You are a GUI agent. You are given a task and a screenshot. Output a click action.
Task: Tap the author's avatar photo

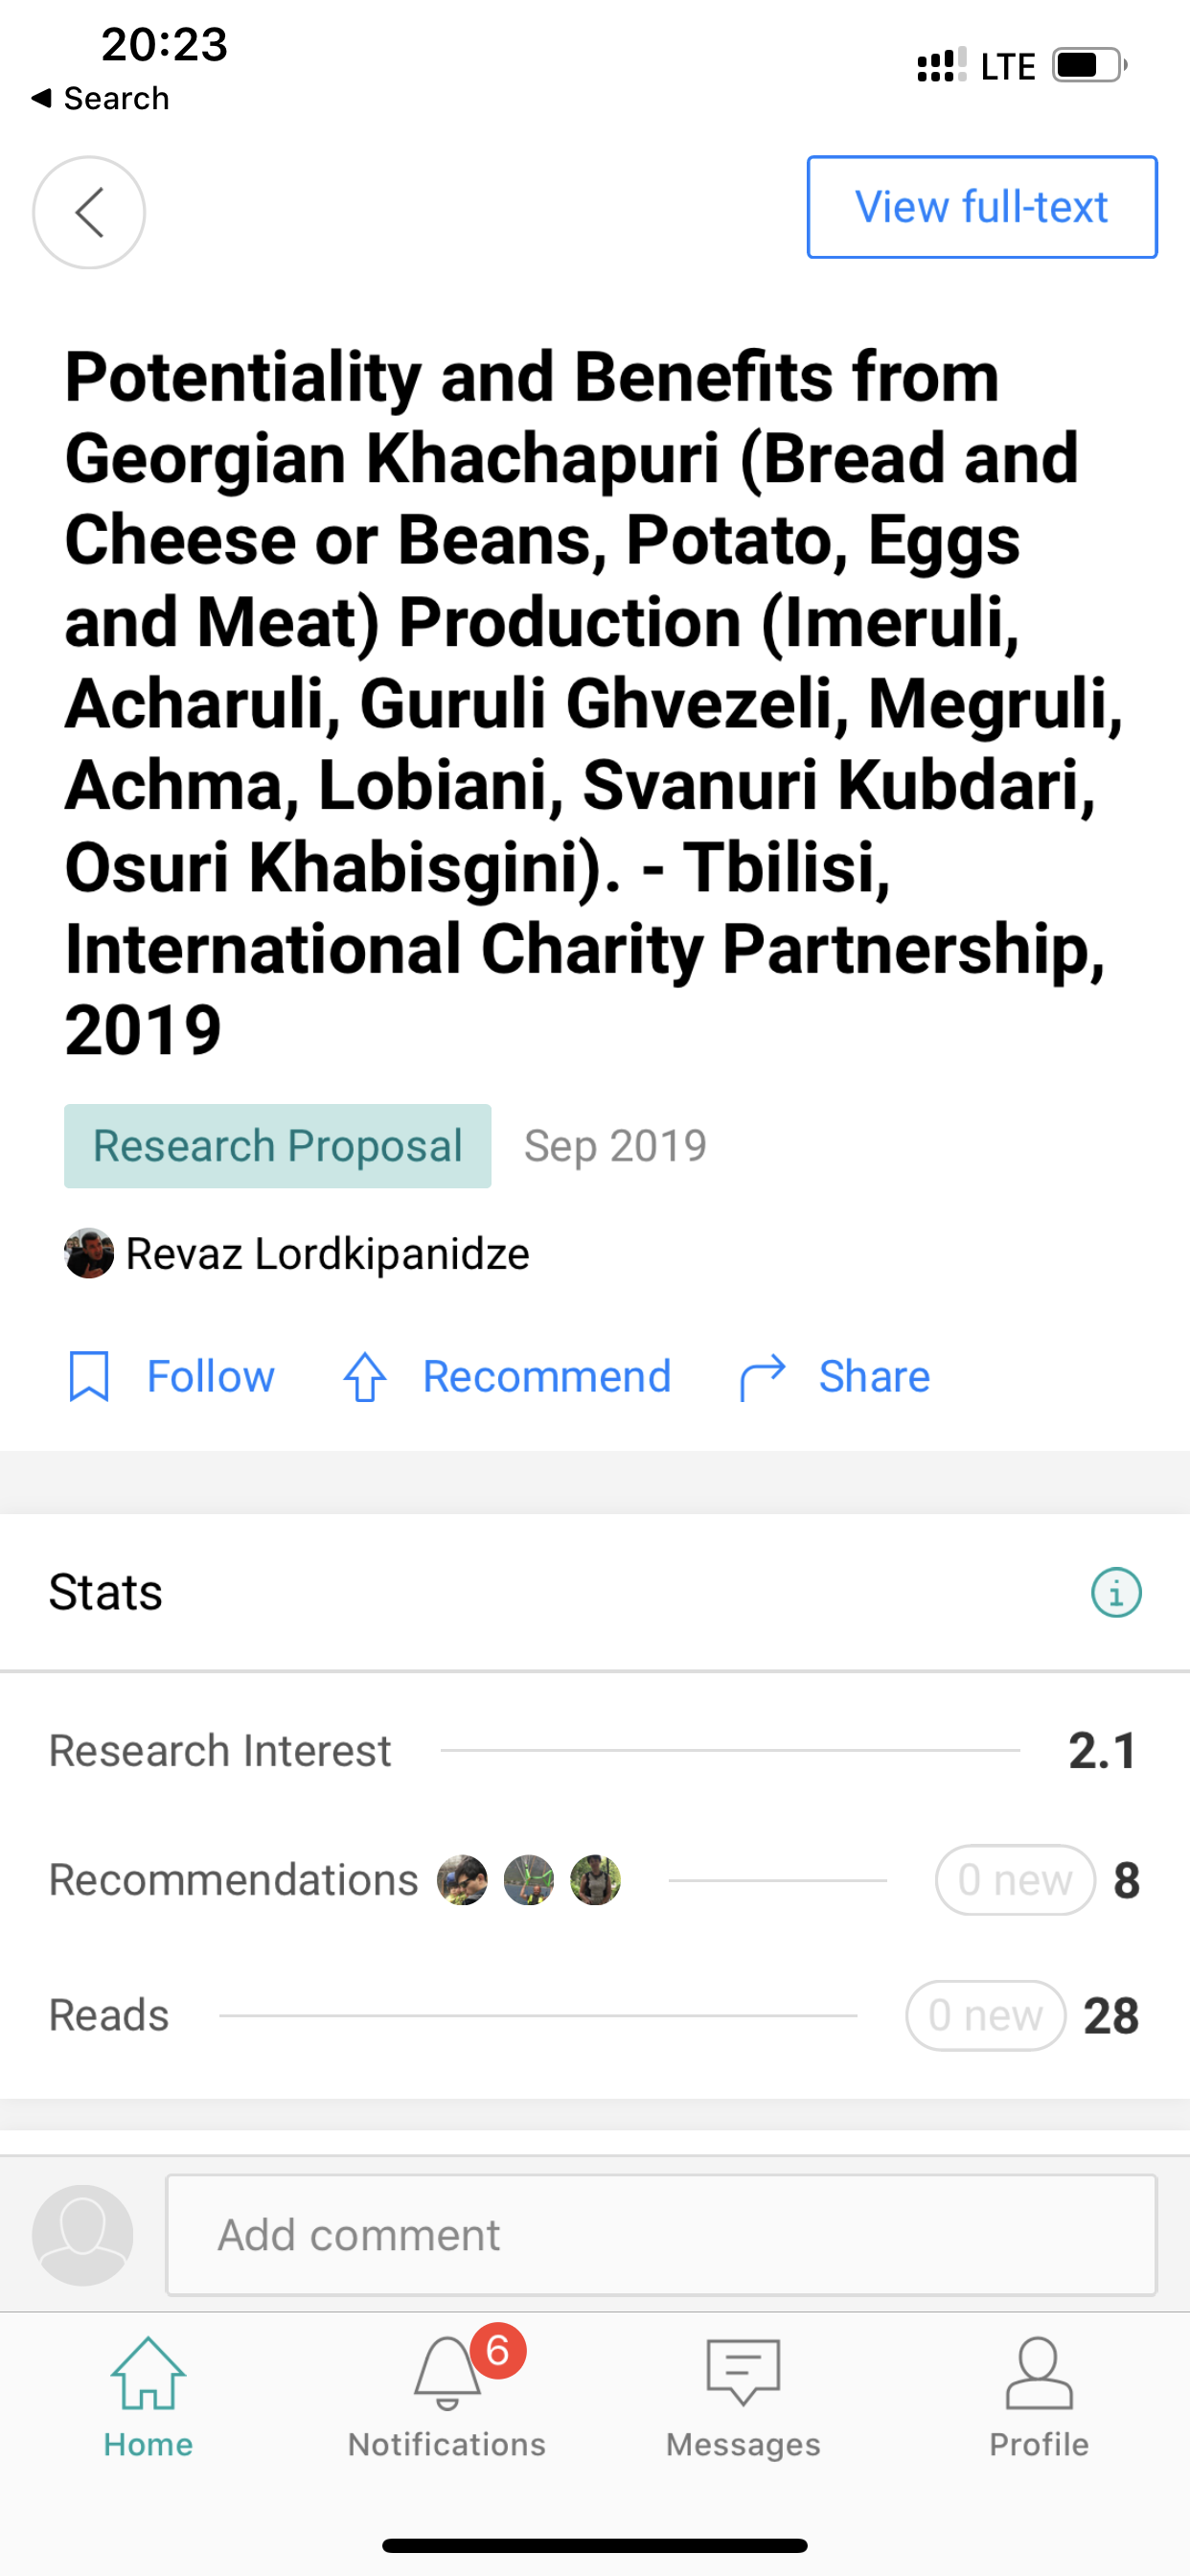pos(89,1254)
